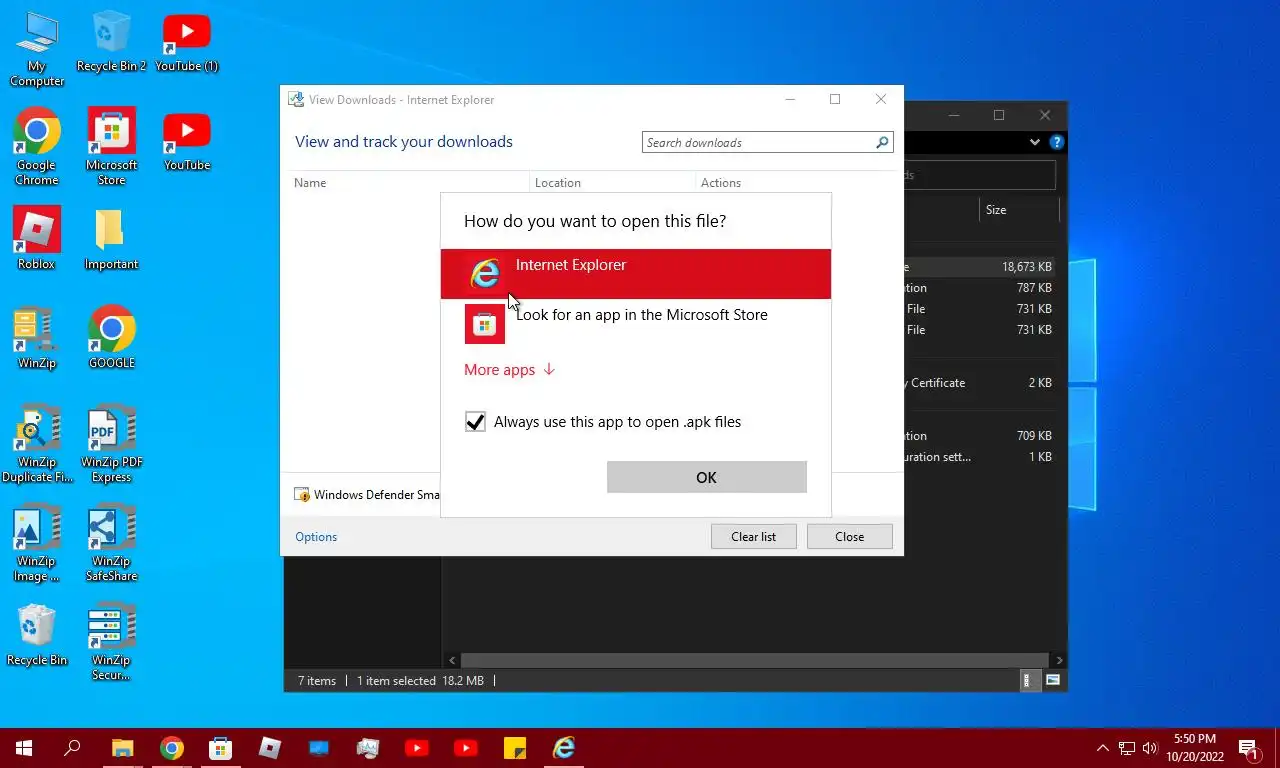Open Microsoft Store from the taskbar
The image size is (1280, 768).
click(x=221, y=748)
